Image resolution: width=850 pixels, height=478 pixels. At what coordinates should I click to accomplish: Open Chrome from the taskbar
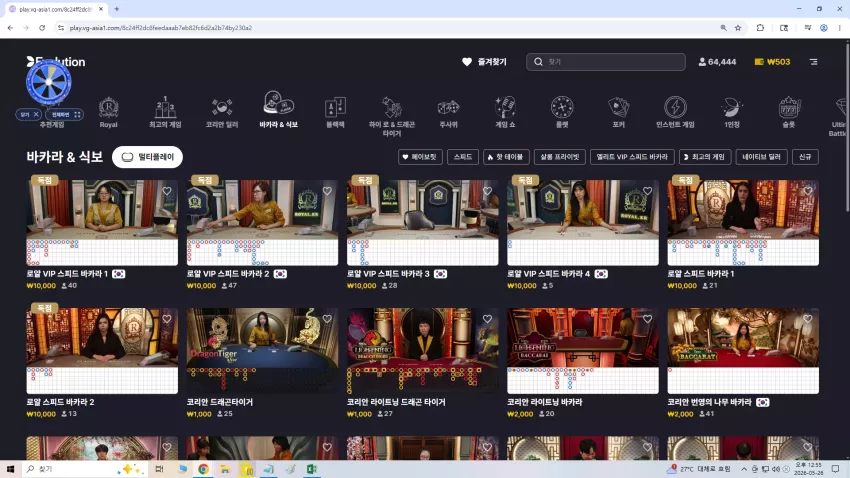(x=203, y=469)
